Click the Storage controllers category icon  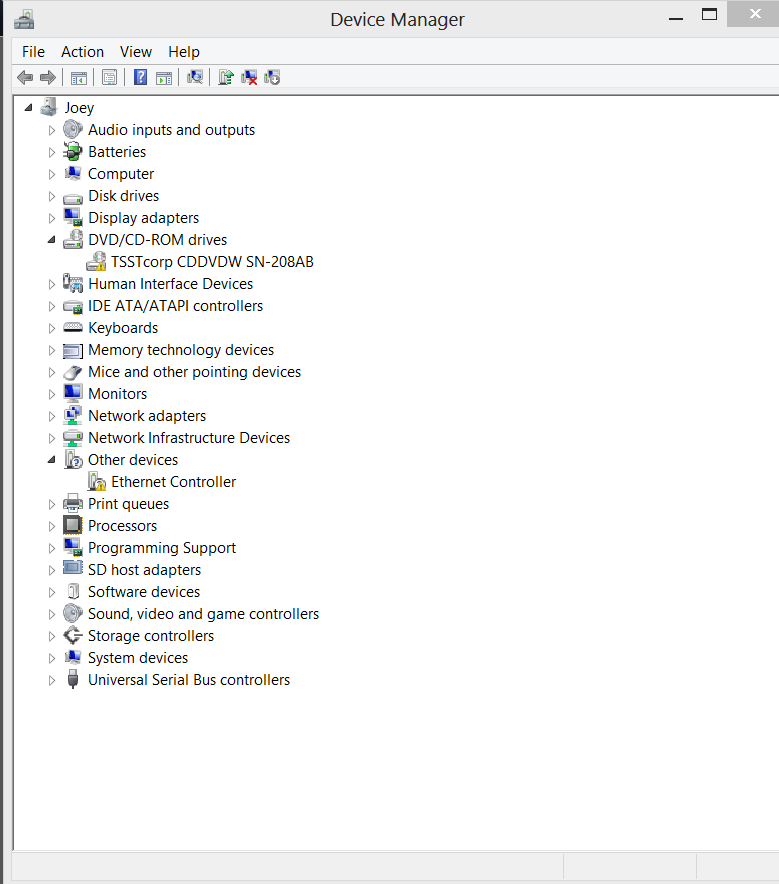point(73,635)
